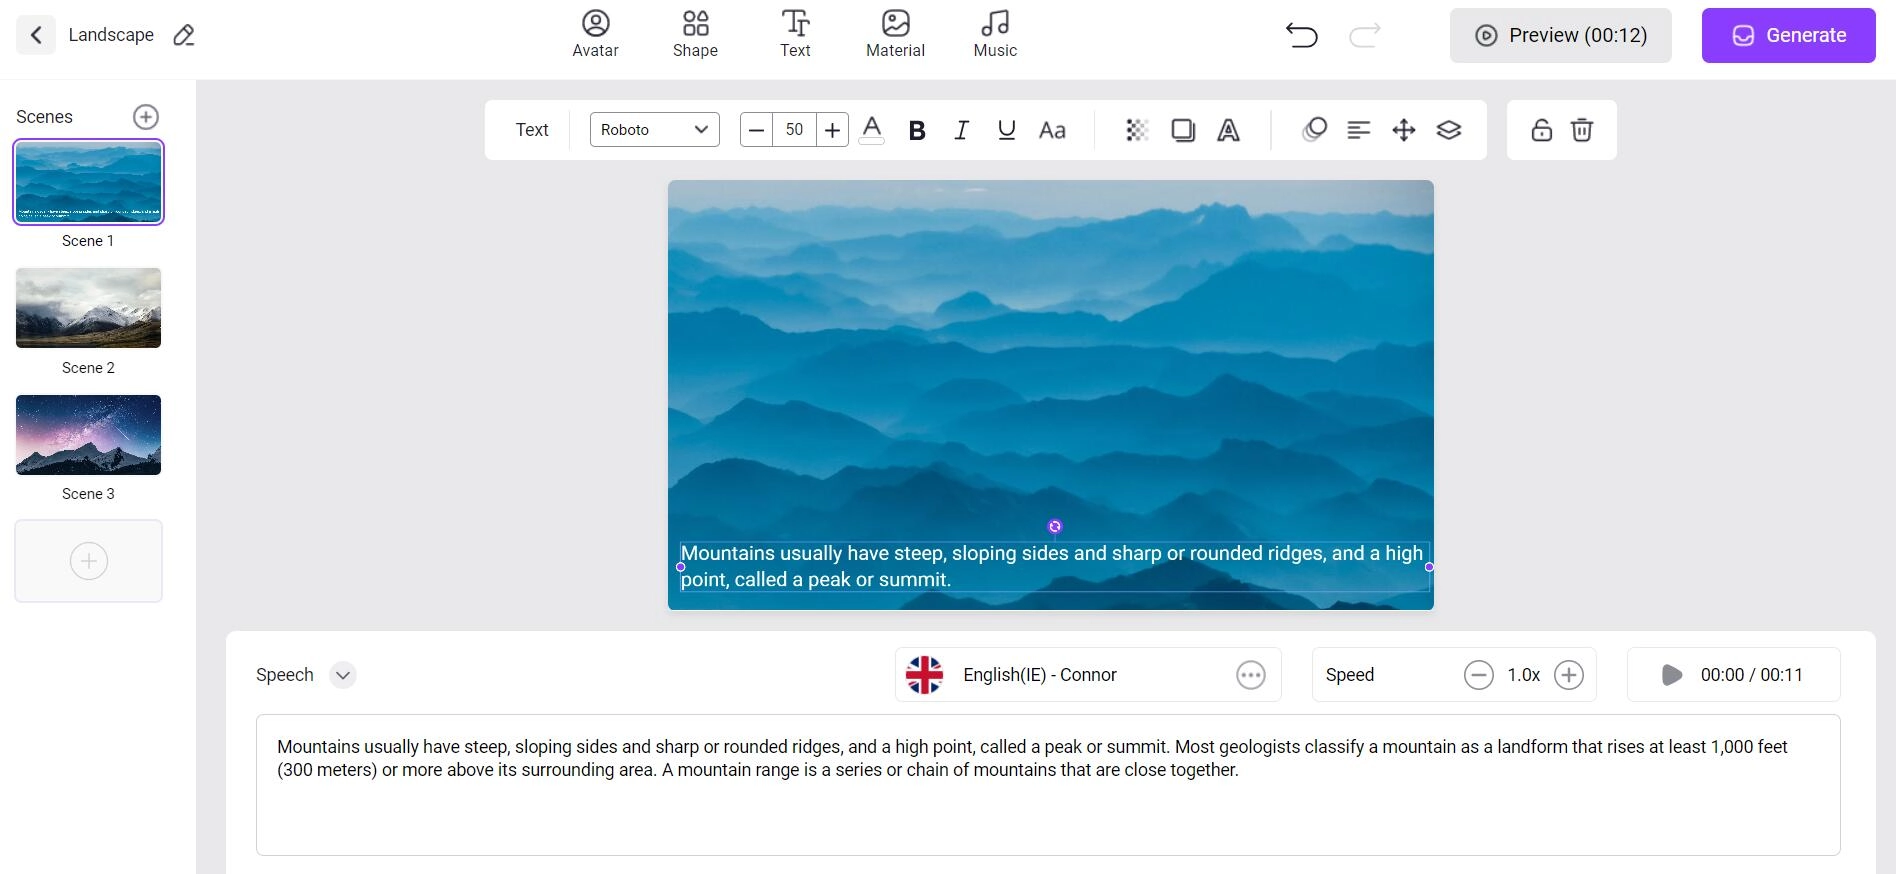Toggle italic formatting
Viewport: 1896px width, 874px height.
coord(961,130)
